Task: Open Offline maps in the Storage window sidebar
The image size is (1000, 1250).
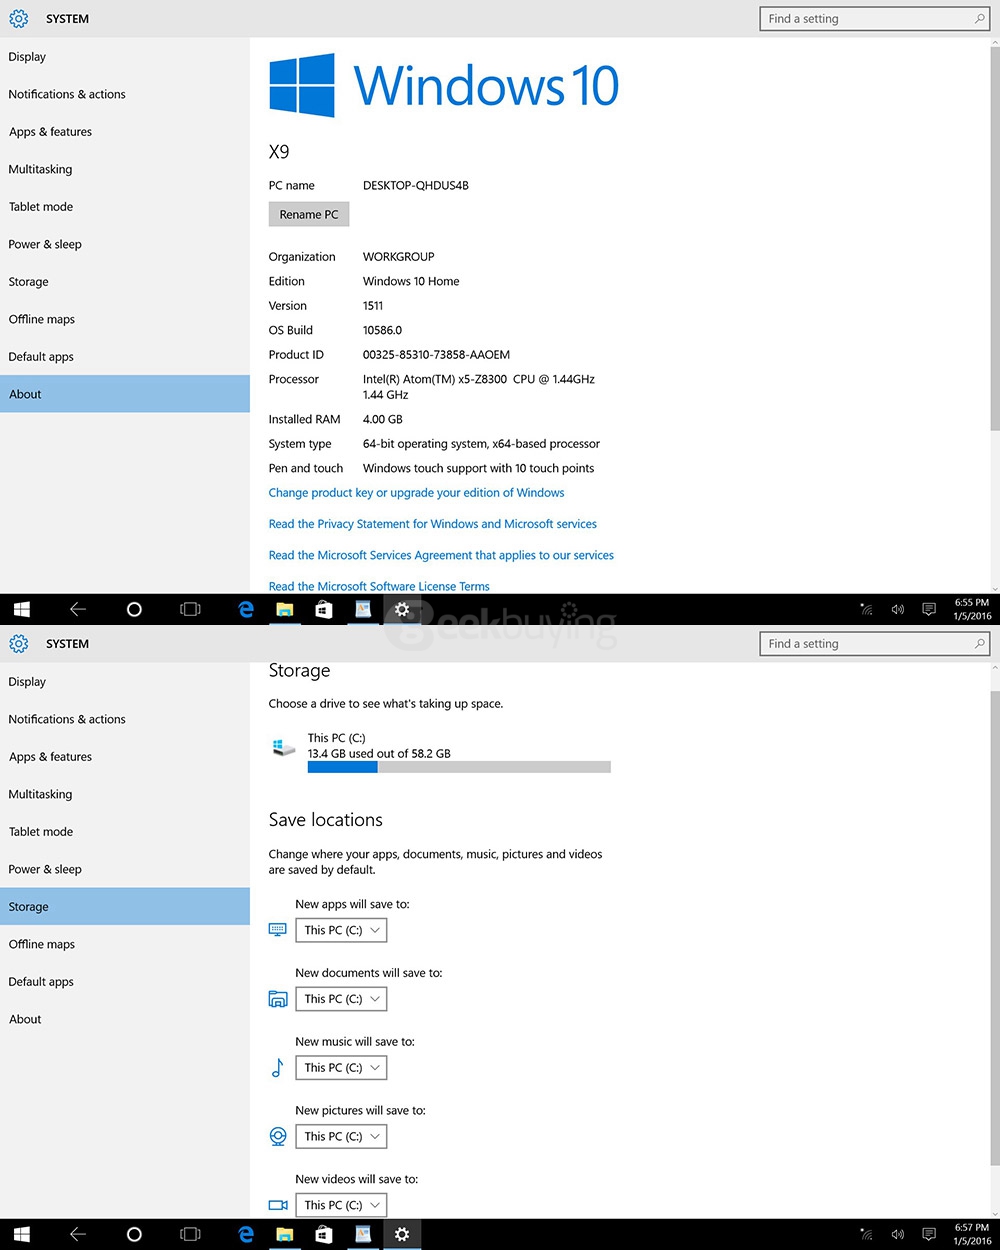Action: 125,944
